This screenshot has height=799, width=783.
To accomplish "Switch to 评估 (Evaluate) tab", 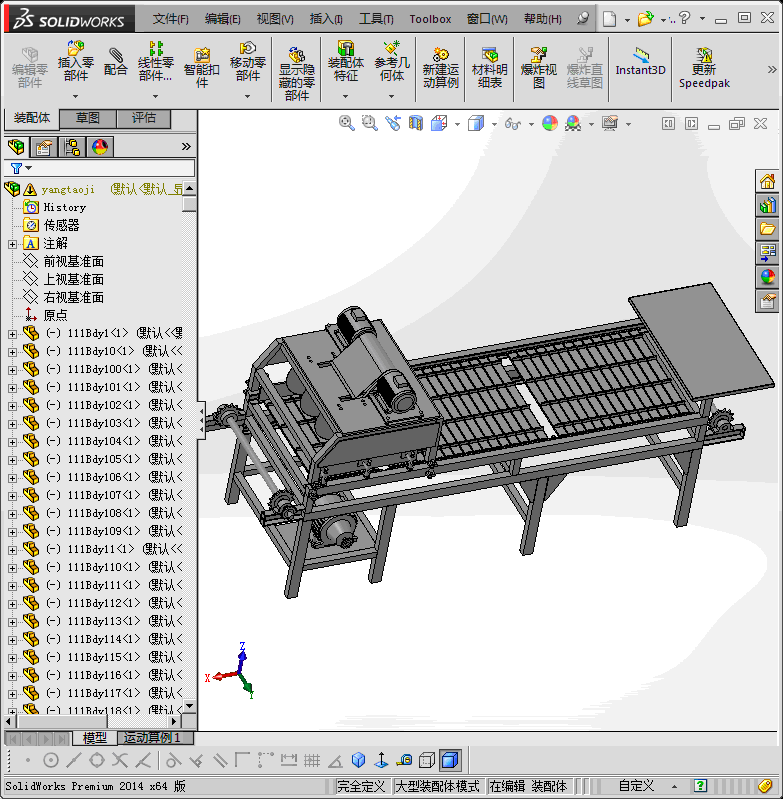I will click(x=144, y=118).
